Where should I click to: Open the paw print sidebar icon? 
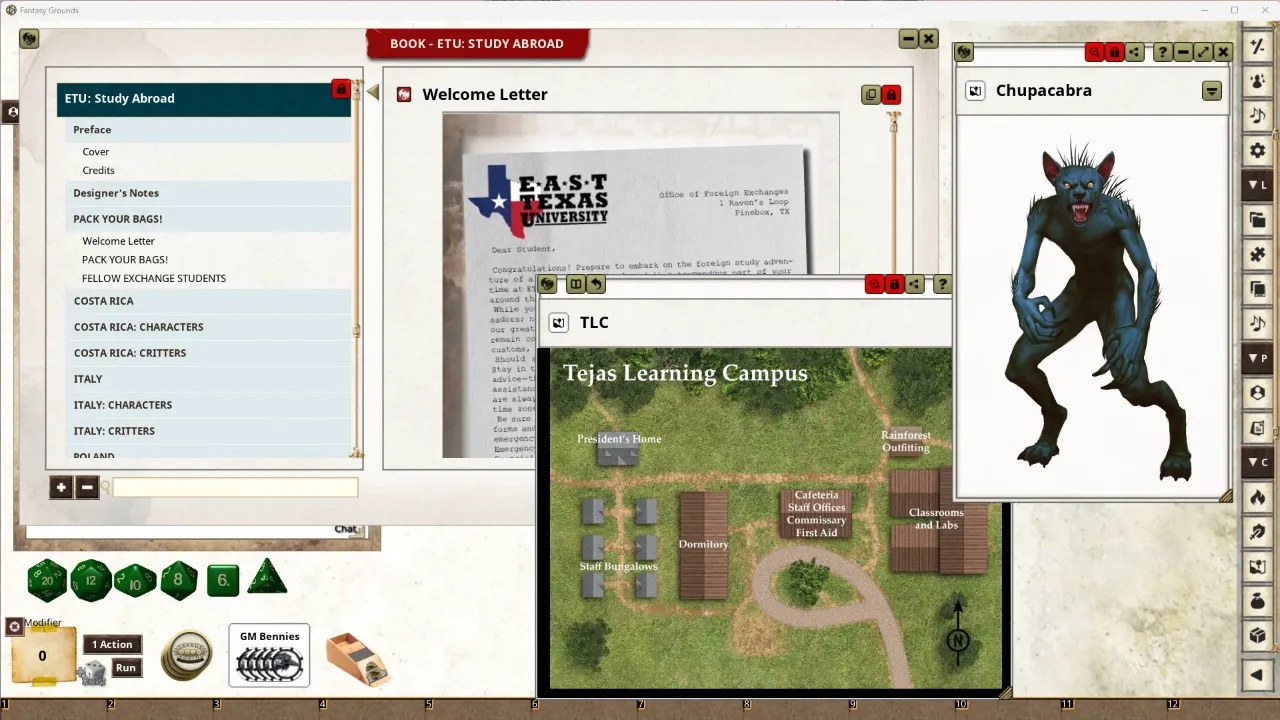[x=1257, y=81]
